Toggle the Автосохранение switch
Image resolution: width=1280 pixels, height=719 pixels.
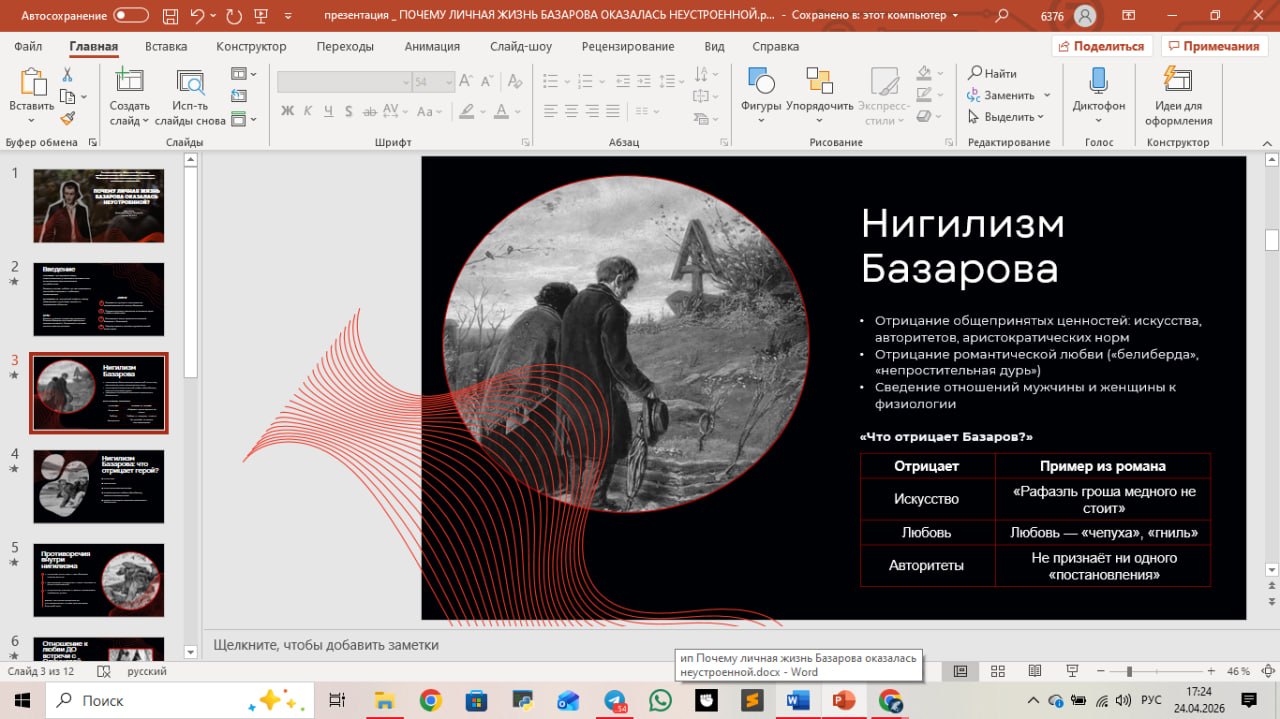(132, 16)
